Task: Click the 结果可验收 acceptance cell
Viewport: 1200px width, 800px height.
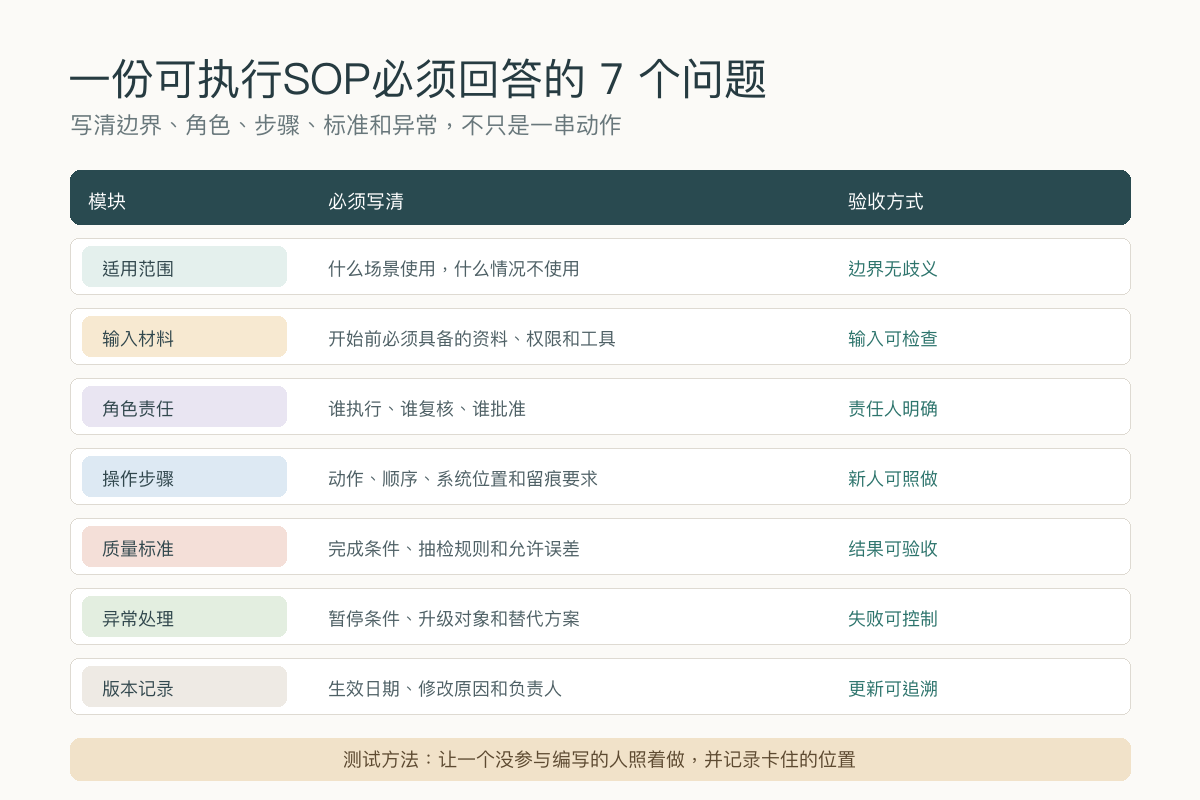Action: point(893,548)
